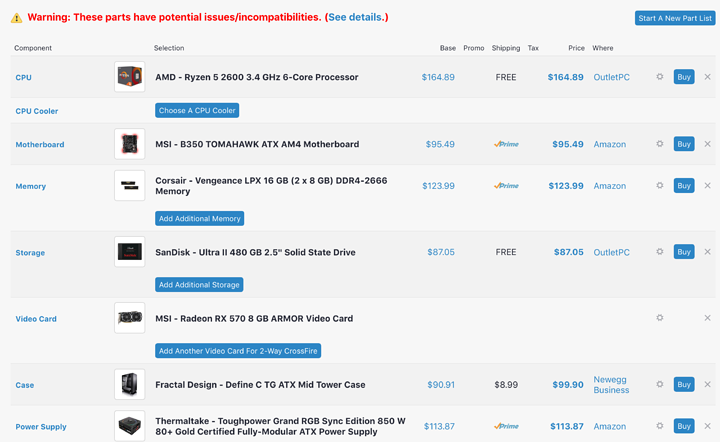
Task: Open the Newegg Business merchant link
Action: [611, 384]
